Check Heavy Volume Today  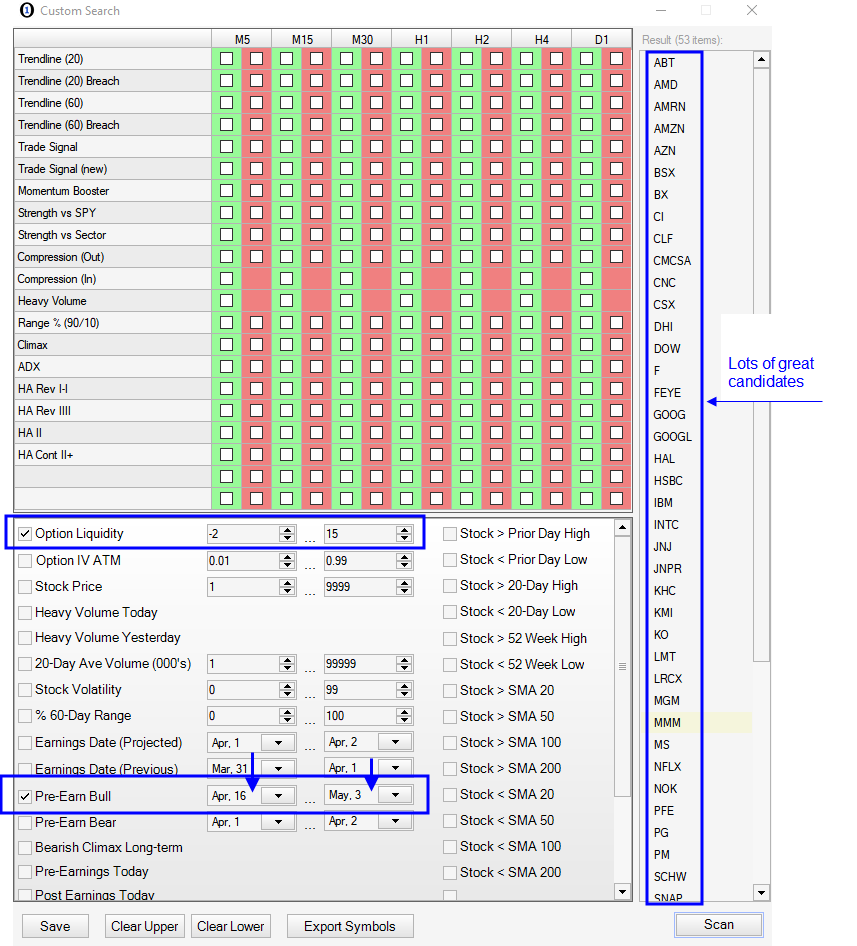pos(25,613)
